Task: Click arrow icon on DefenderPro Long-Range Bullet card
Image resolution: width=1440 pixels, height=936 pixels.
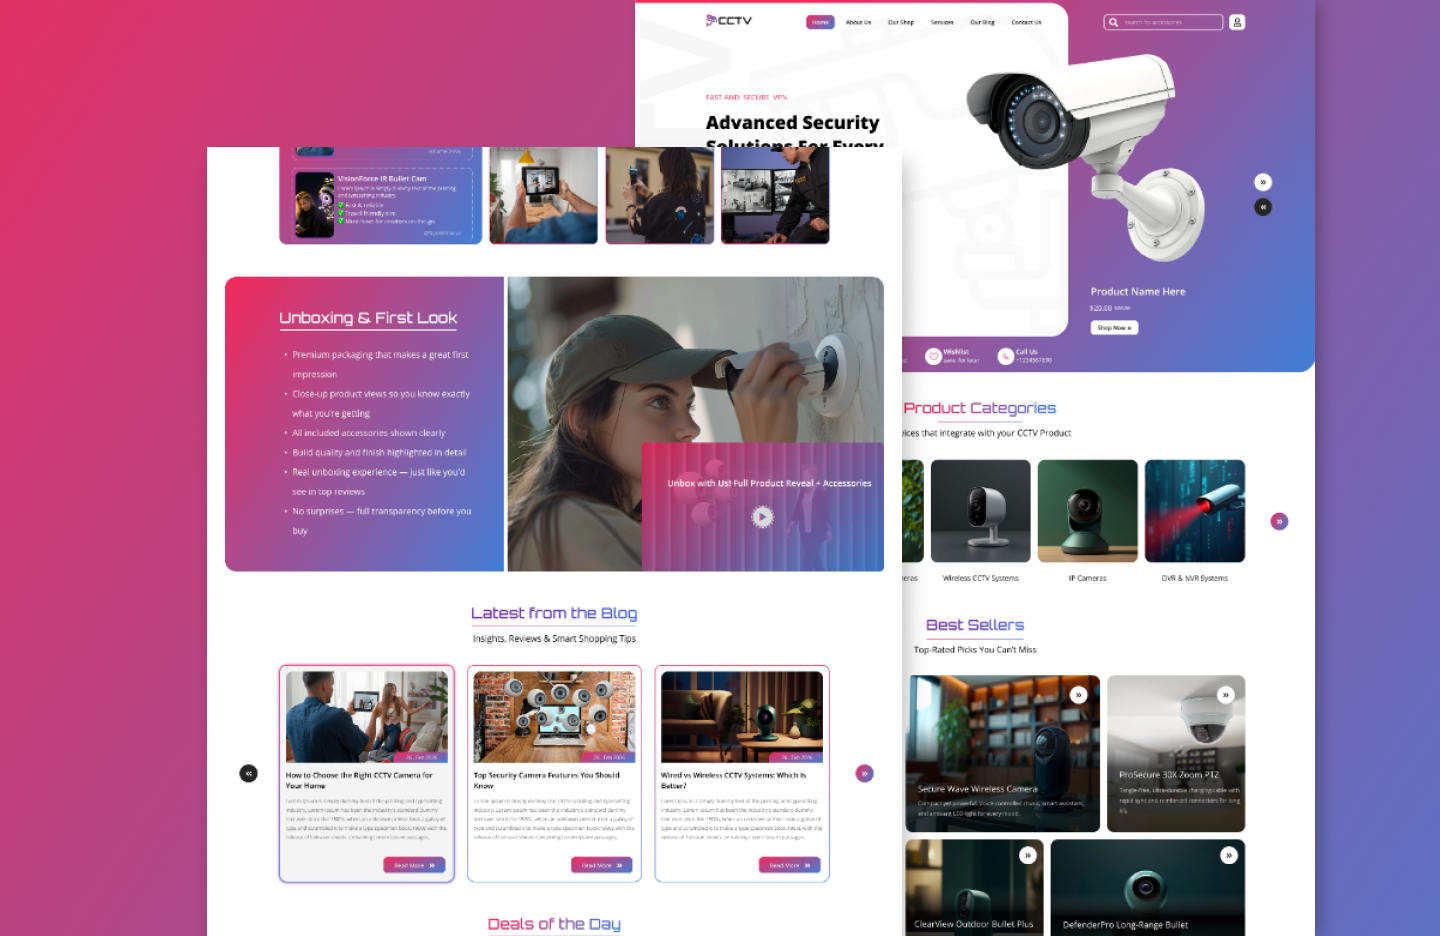Action: point(1229,855)
